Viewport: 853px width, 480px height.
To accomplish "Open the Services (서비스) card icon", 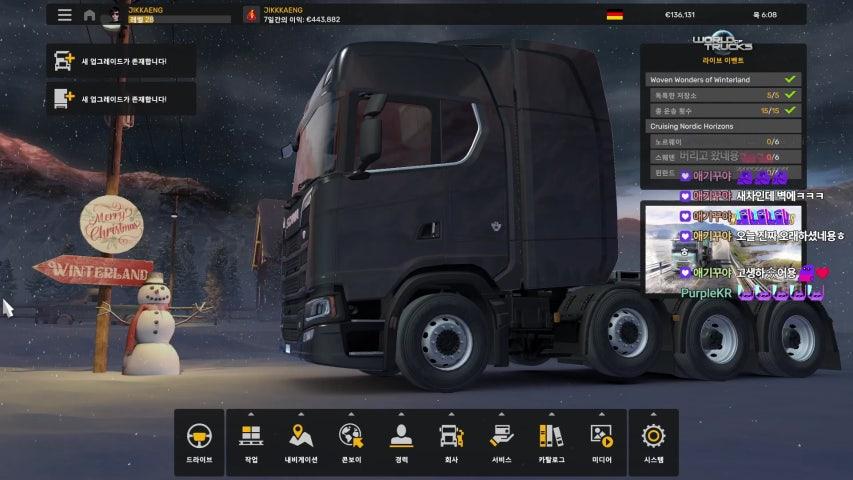I will coord(501,437).
